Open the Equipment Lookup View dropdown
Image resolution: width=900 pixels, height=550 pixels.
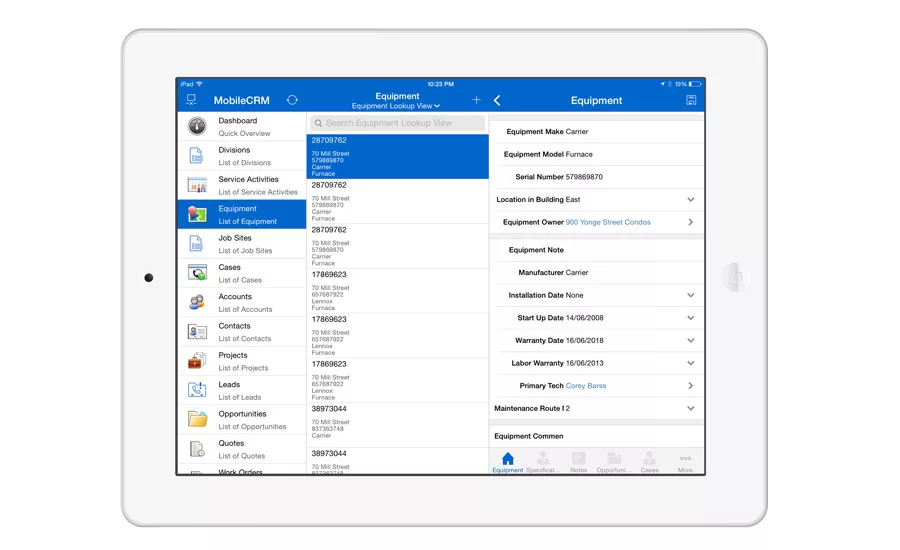[396, 106]
